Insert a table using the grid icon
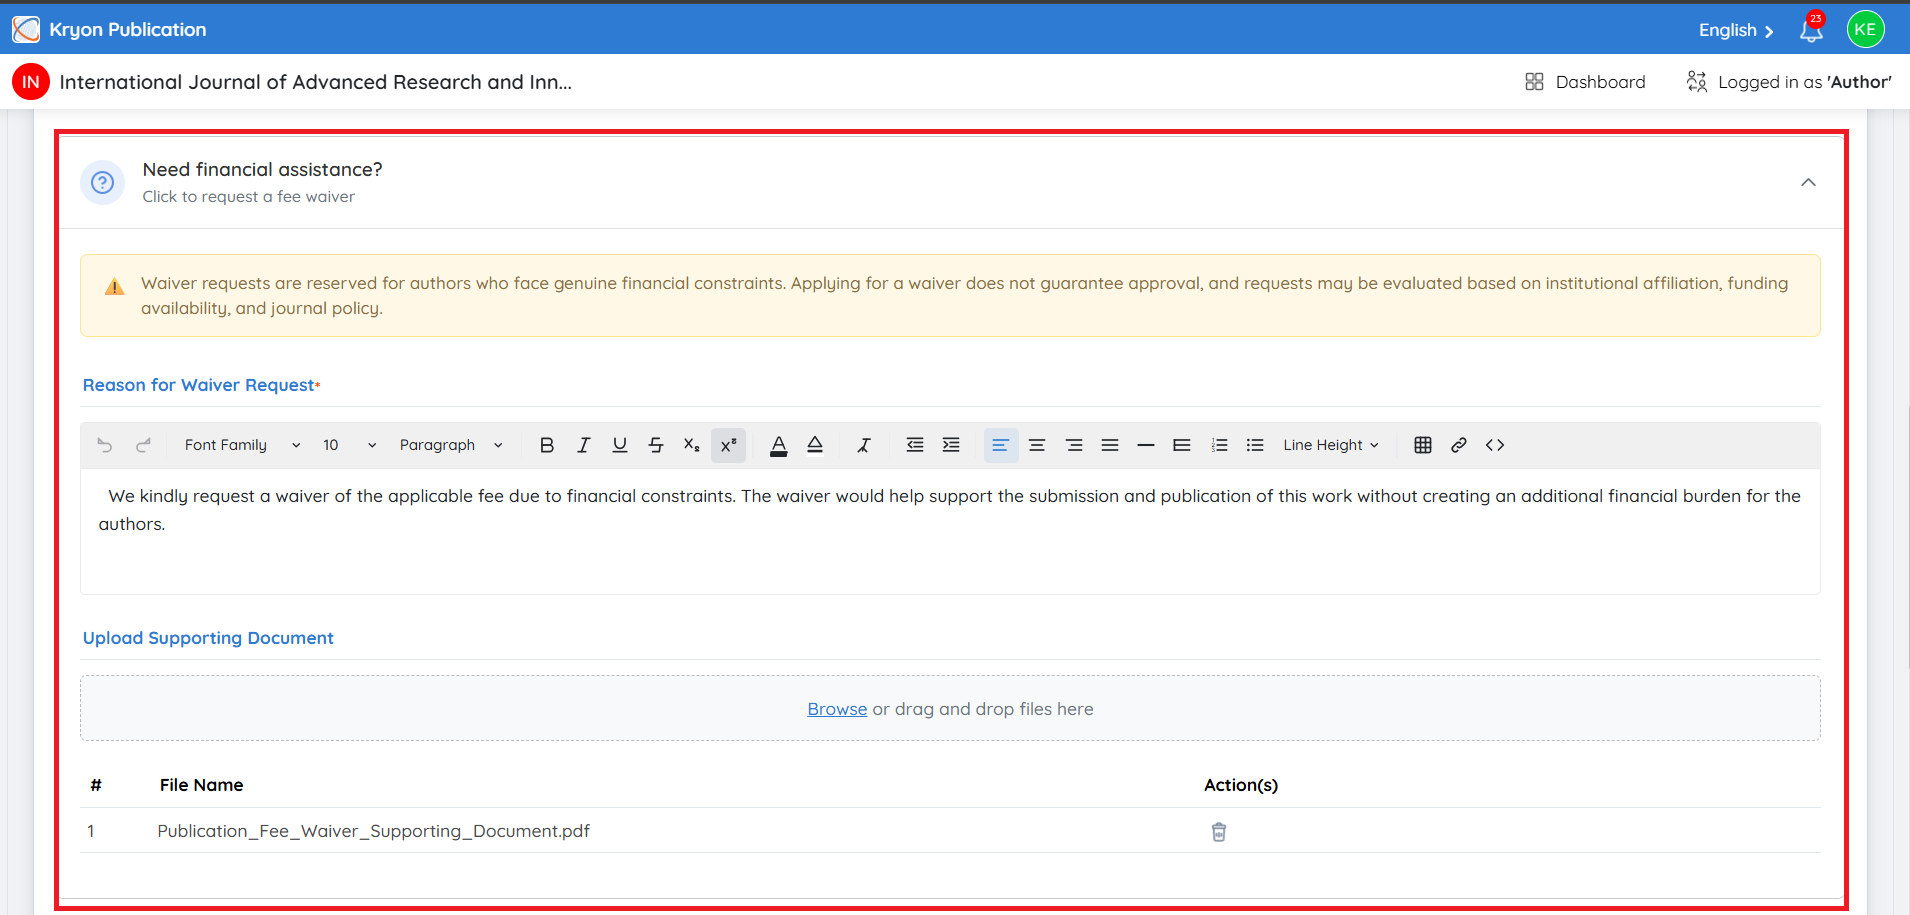The image size is (1910, 915). tap(1423, 445)
